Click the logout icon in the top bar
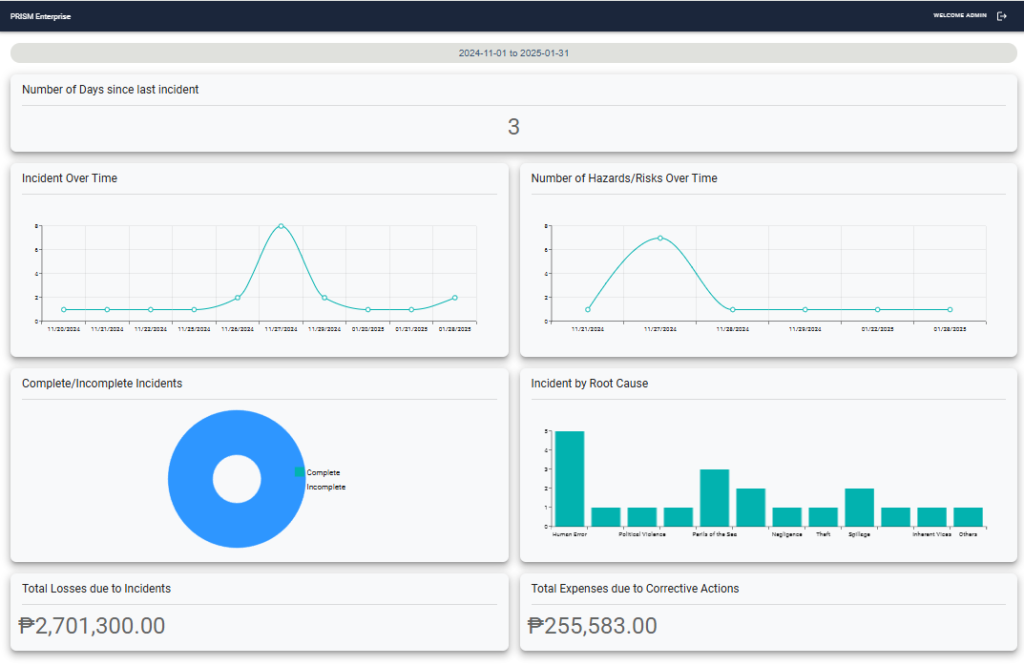The width and height of the screenshot is (1024, 666). click(x=1003, y=15)
